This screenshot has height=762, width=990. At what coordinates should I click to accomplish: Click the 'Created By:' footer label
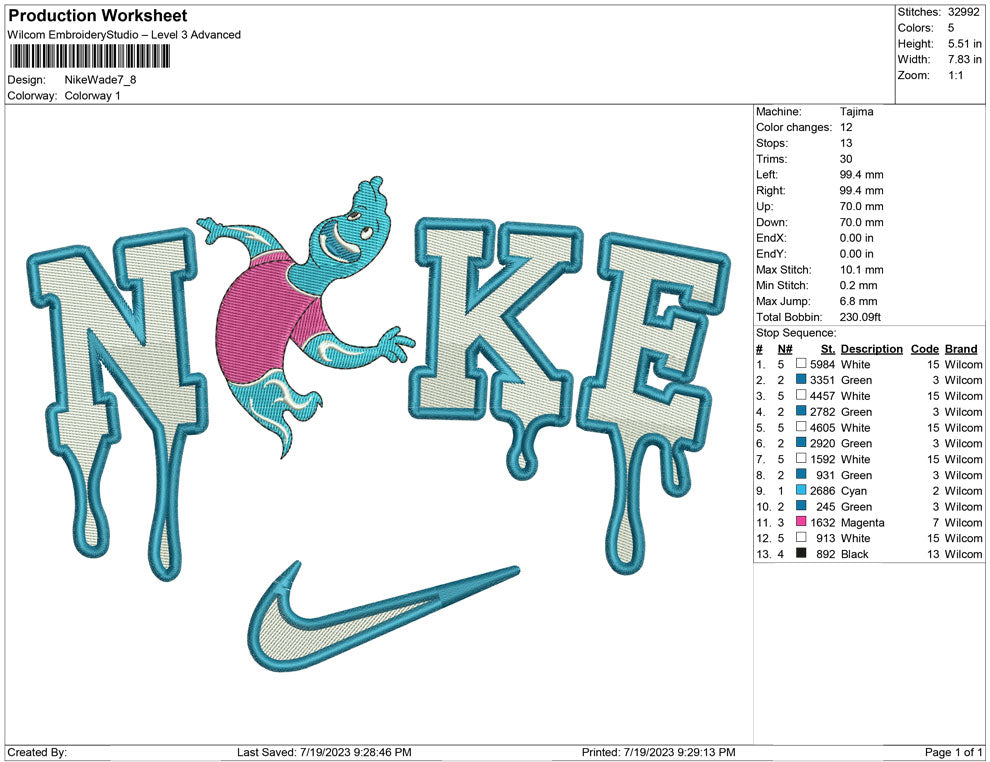[x=37, y=752]
